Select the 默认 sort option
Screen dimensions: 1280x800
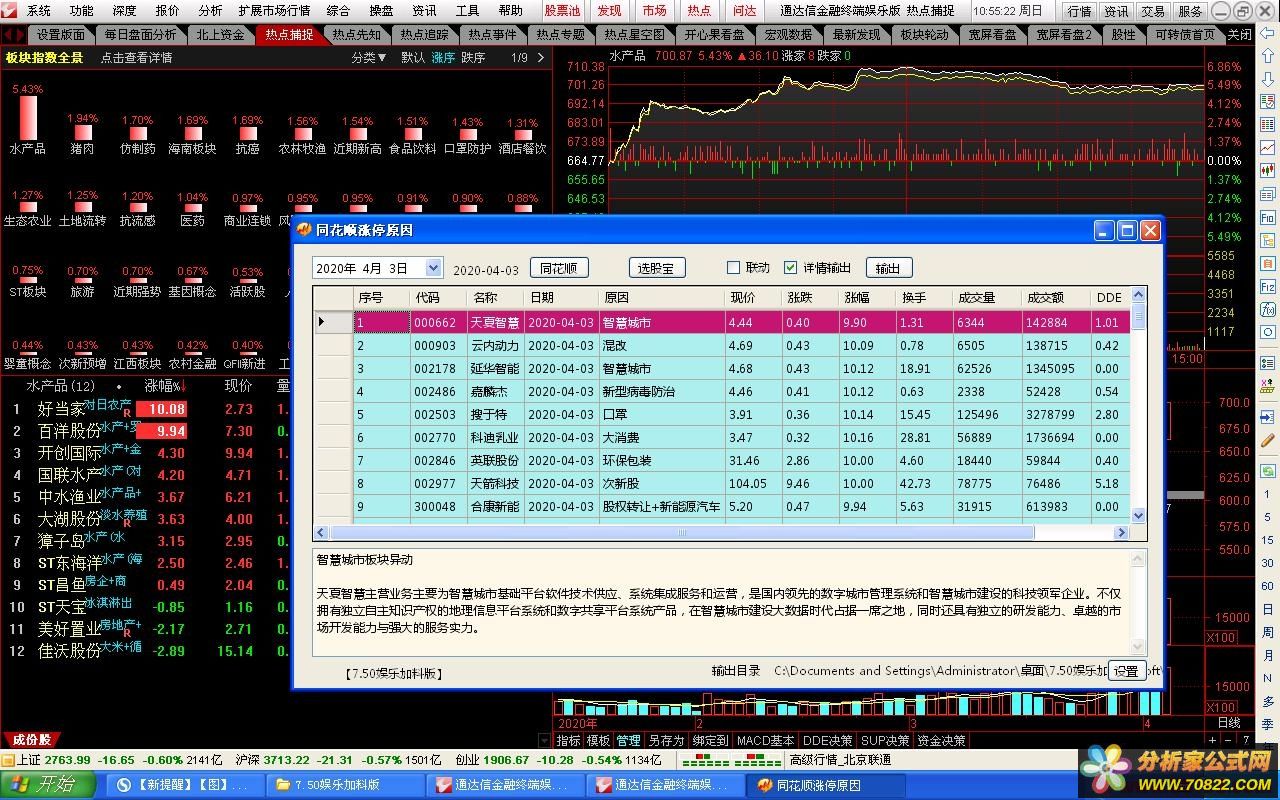413,58
